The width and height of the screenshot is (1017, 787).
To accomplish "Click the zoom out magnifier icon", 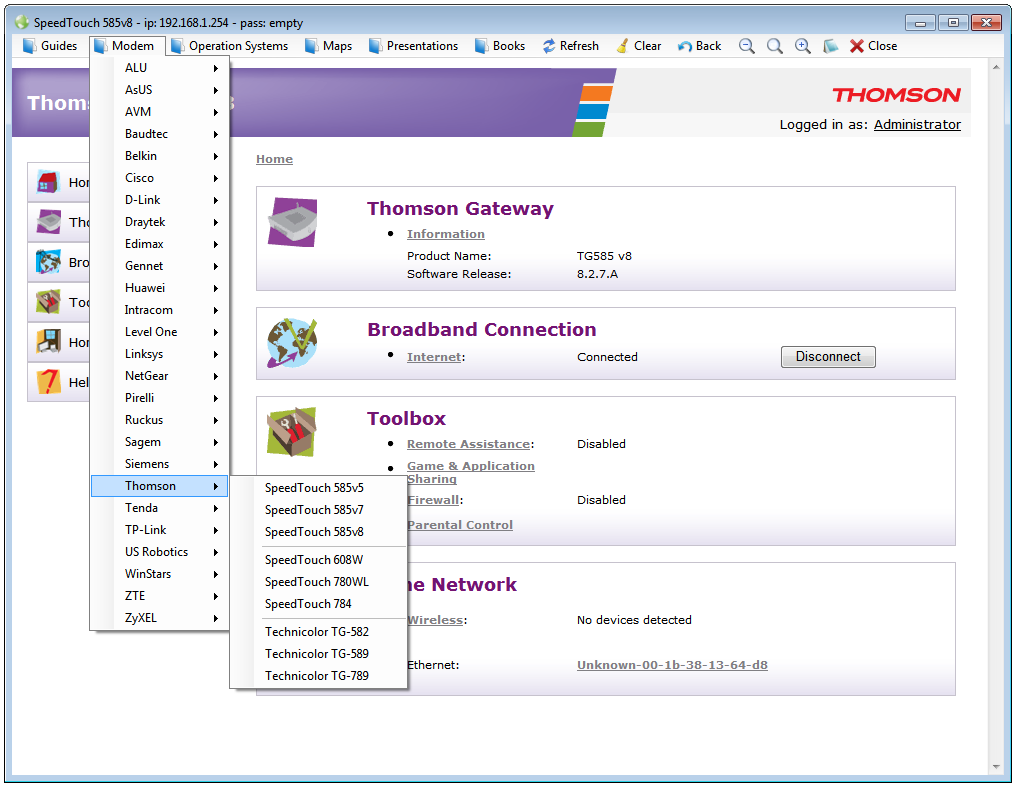I will coord(747,46).
